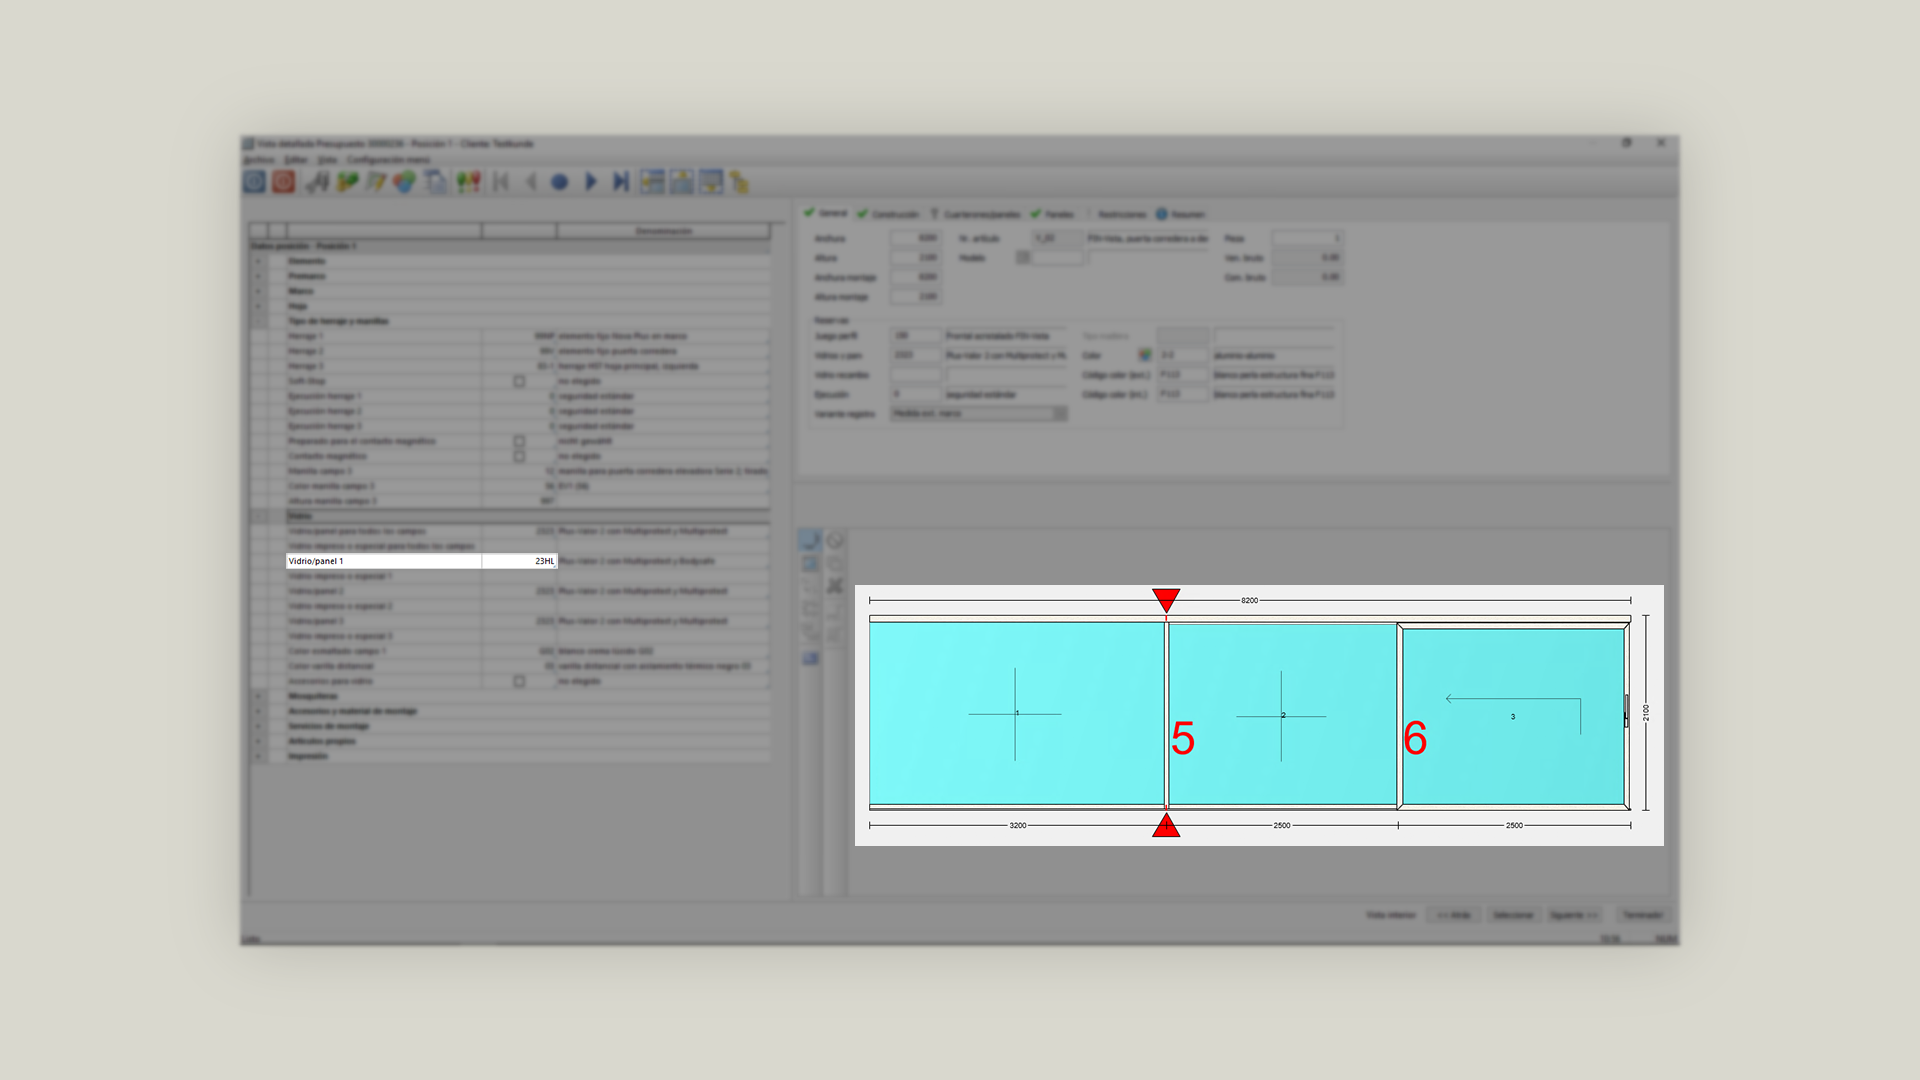Viewport: 1920px width, 1080px height.
Task: Select glass pane 1 in the drawing
Action: (x=1016, y=713)
